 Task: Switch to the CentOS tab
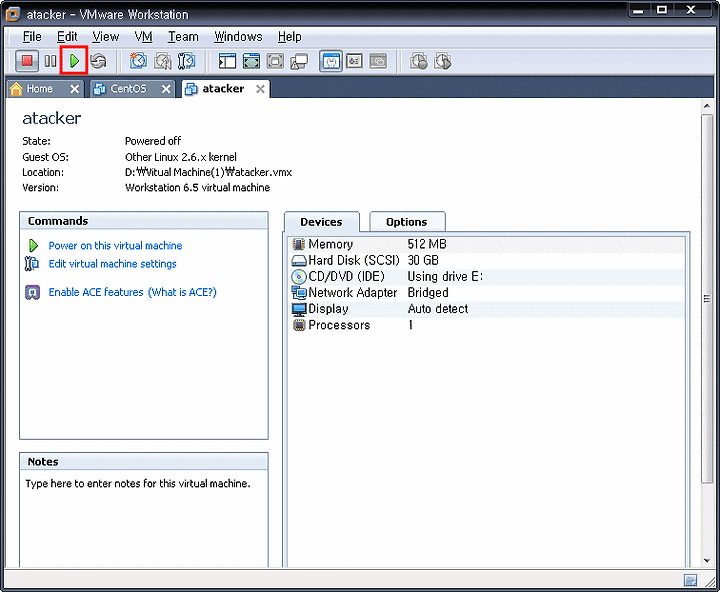[x=128, y=89]
